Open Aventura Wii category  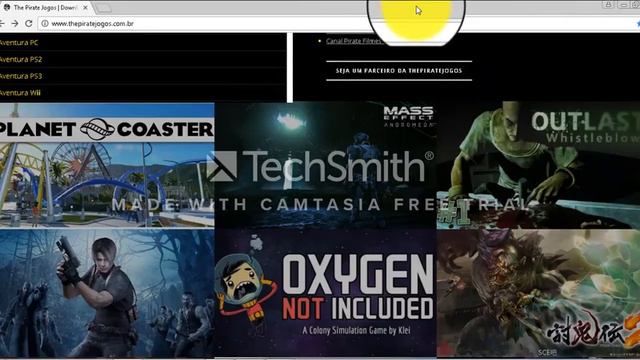20,93
